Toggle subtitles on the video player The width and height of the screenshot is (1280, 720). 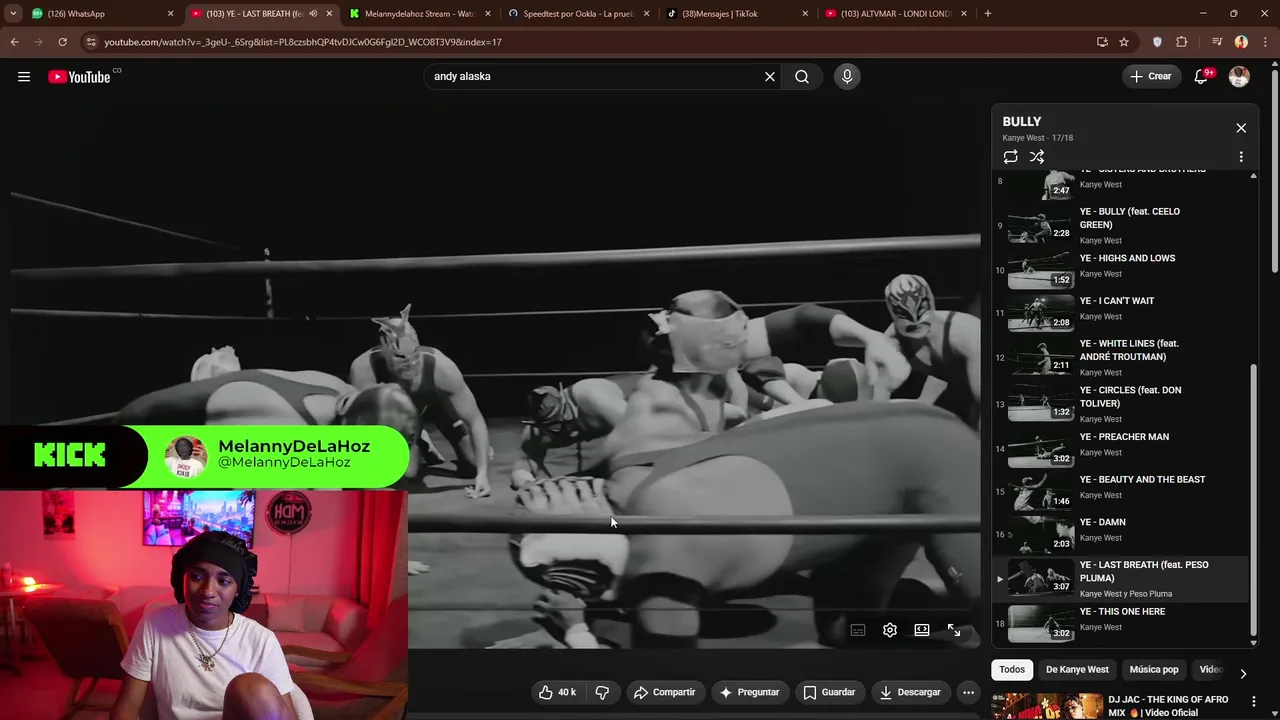click(x=858, y=630)
